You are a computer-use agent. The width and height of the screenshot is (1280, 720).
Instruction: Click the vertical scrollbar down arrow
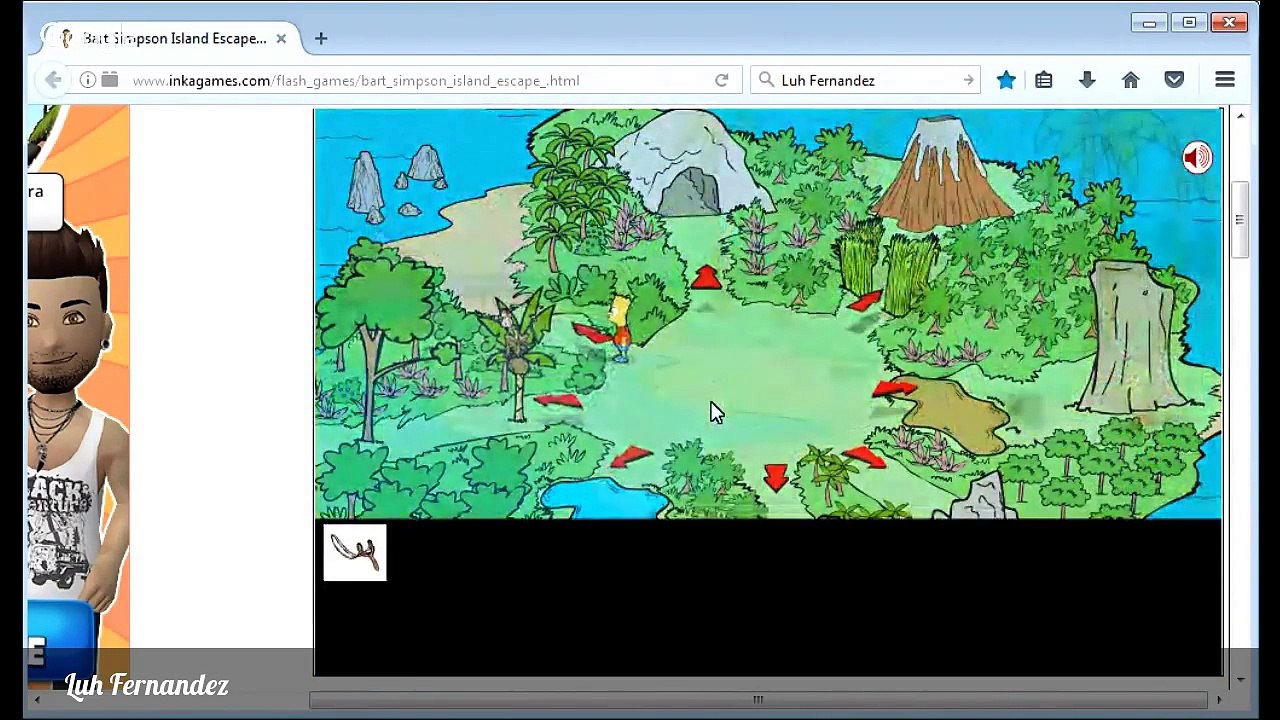point(1240,681)
